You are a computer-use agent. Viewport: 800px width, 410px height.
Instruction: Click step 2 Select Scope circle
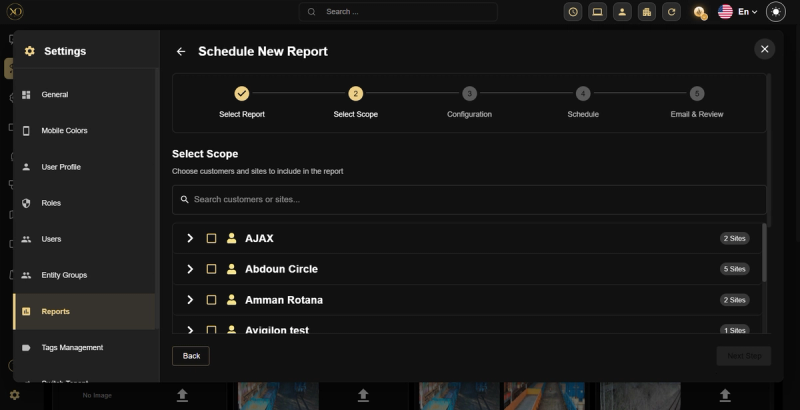(x=356, y=93)
